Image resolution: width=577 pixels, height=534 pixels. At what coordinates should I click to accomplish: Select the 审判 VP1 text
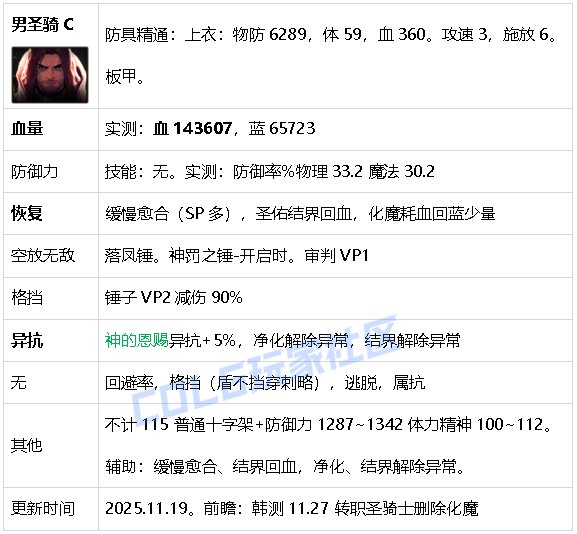tap(337, 255)
